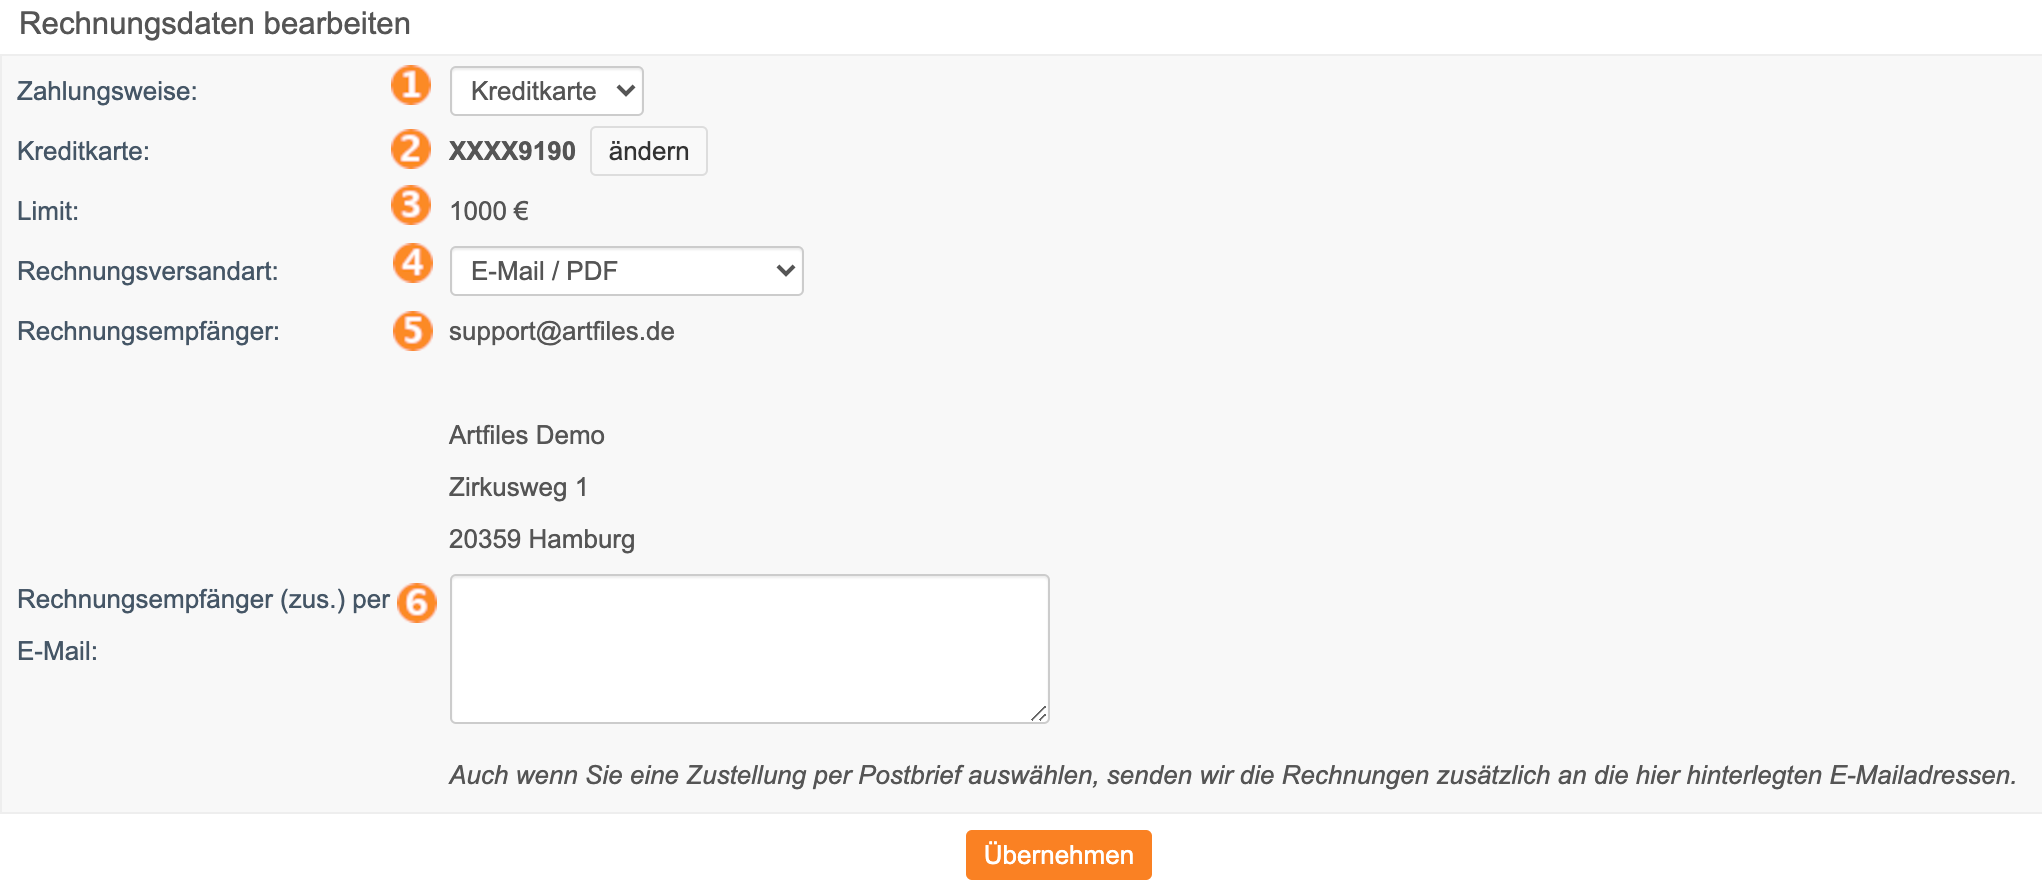Click the orange number 1 marker

pyautogui.click(x=410, y=85)
